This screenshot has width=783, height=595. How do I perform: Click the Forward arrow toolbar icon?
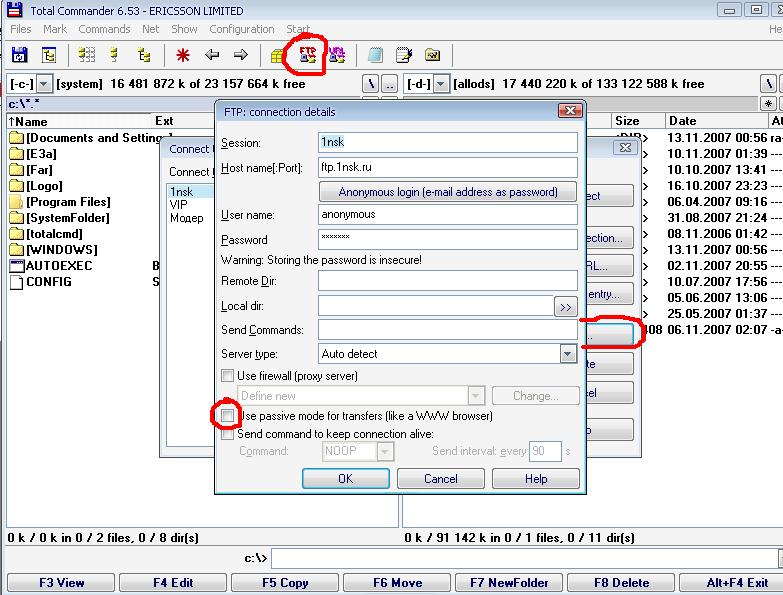tap(240, 55)
